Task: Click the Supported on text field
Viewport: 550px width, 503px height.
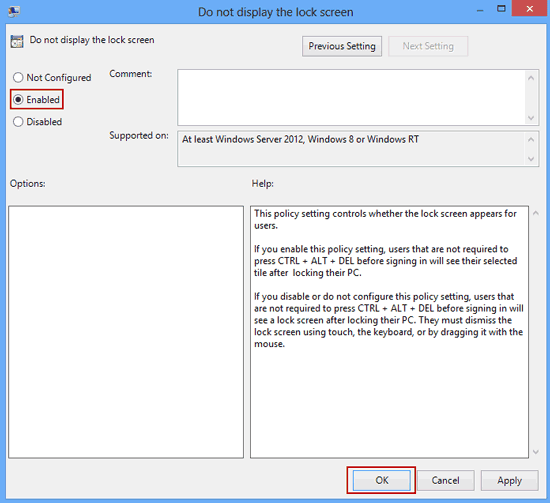Action: (x=351, y=149)
